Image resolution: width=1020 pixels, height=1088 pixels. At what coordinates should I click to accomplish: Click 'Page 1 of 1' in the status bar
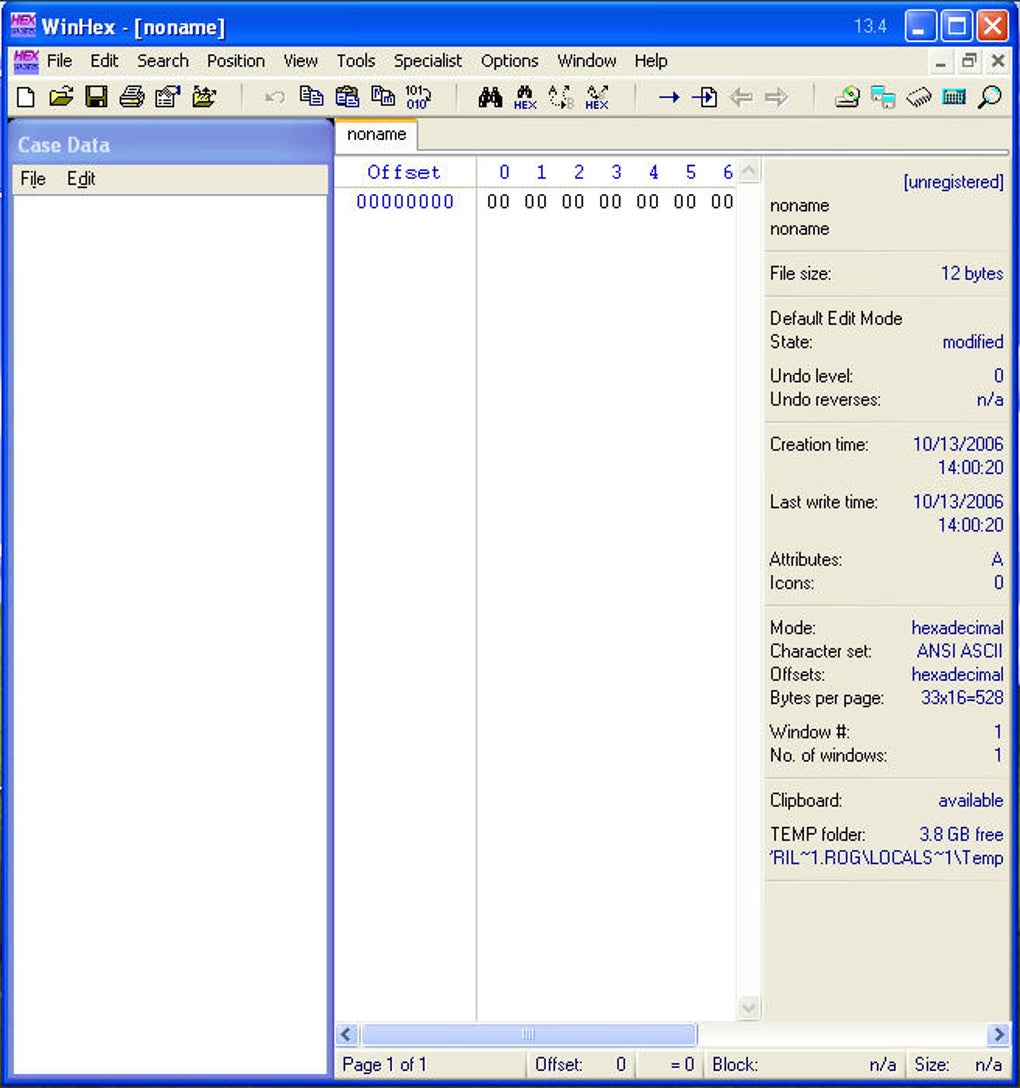[385, 1065]
